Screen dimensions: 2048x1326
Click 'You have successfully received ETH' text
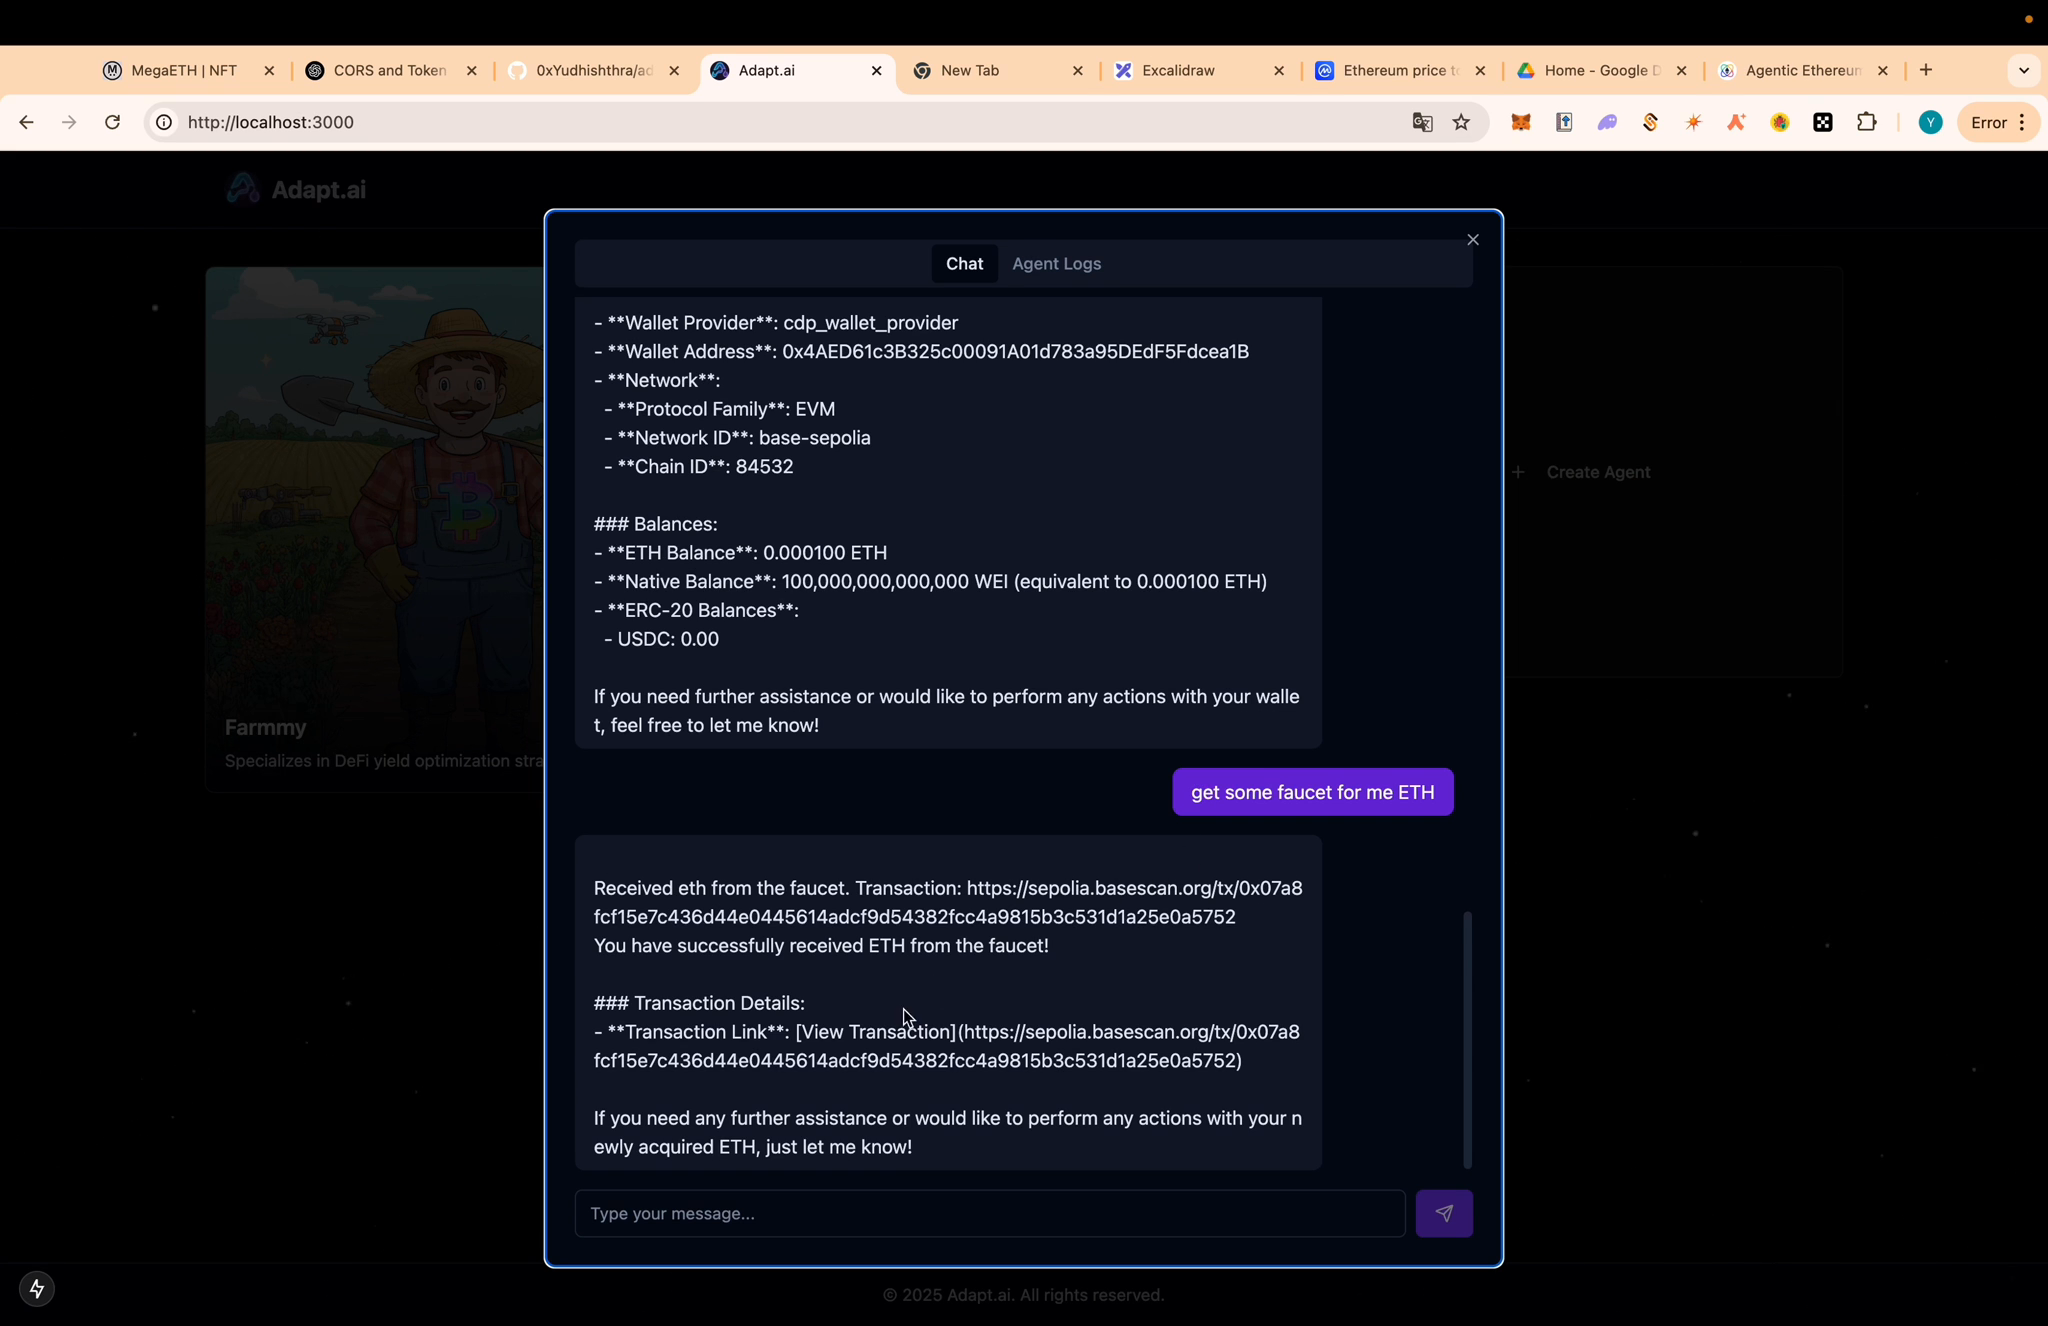(821, 946)
